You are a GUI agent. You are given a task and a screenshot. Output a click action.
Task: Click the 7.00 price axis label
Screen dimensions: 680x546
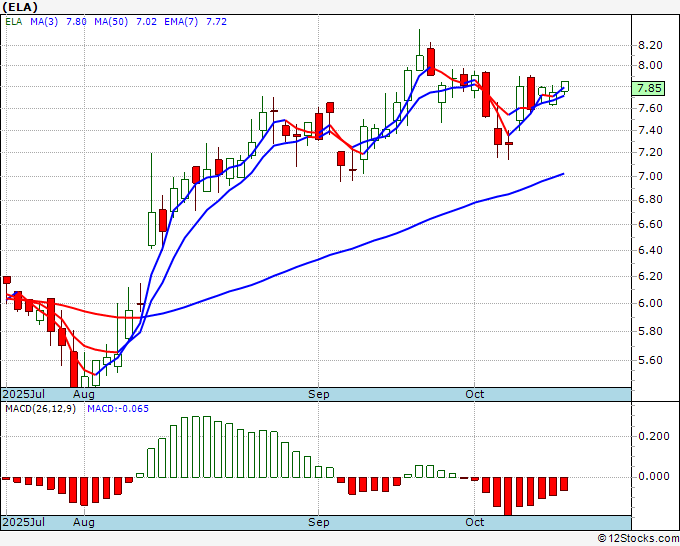[x=650, y=176]
